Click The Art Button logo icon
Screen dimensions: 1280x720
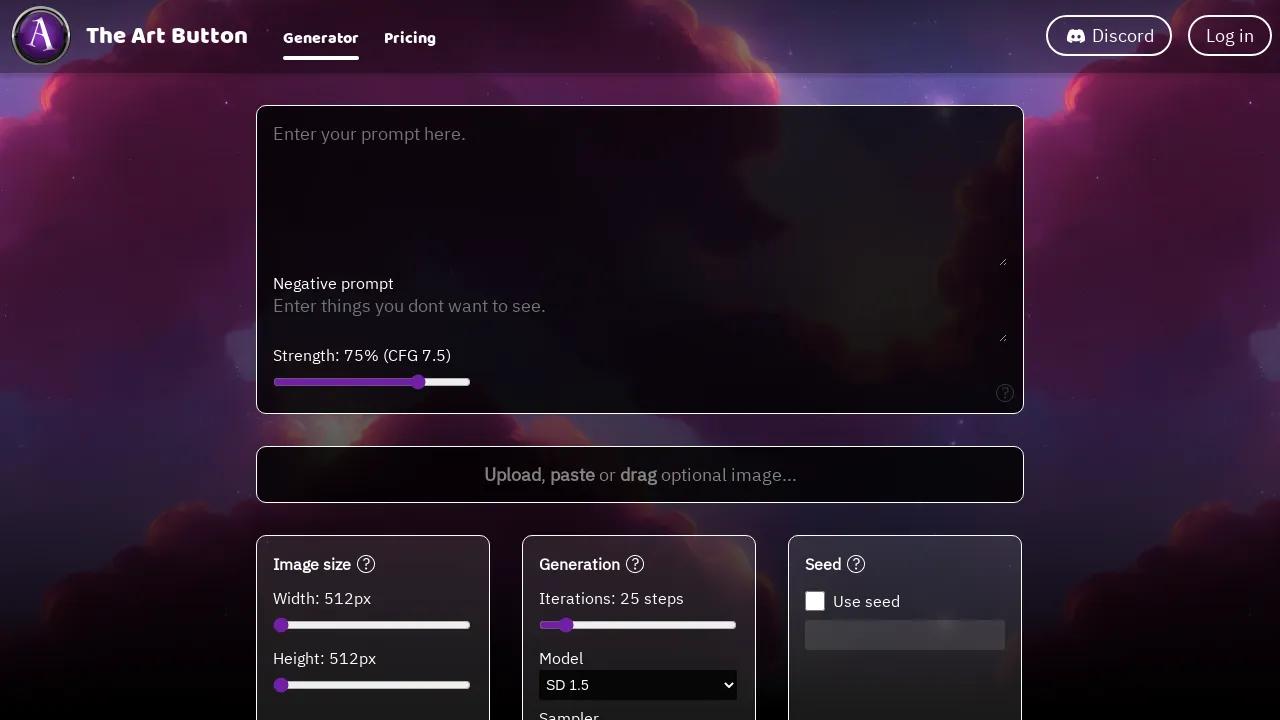pyautogui.click(x=41, y=36)
